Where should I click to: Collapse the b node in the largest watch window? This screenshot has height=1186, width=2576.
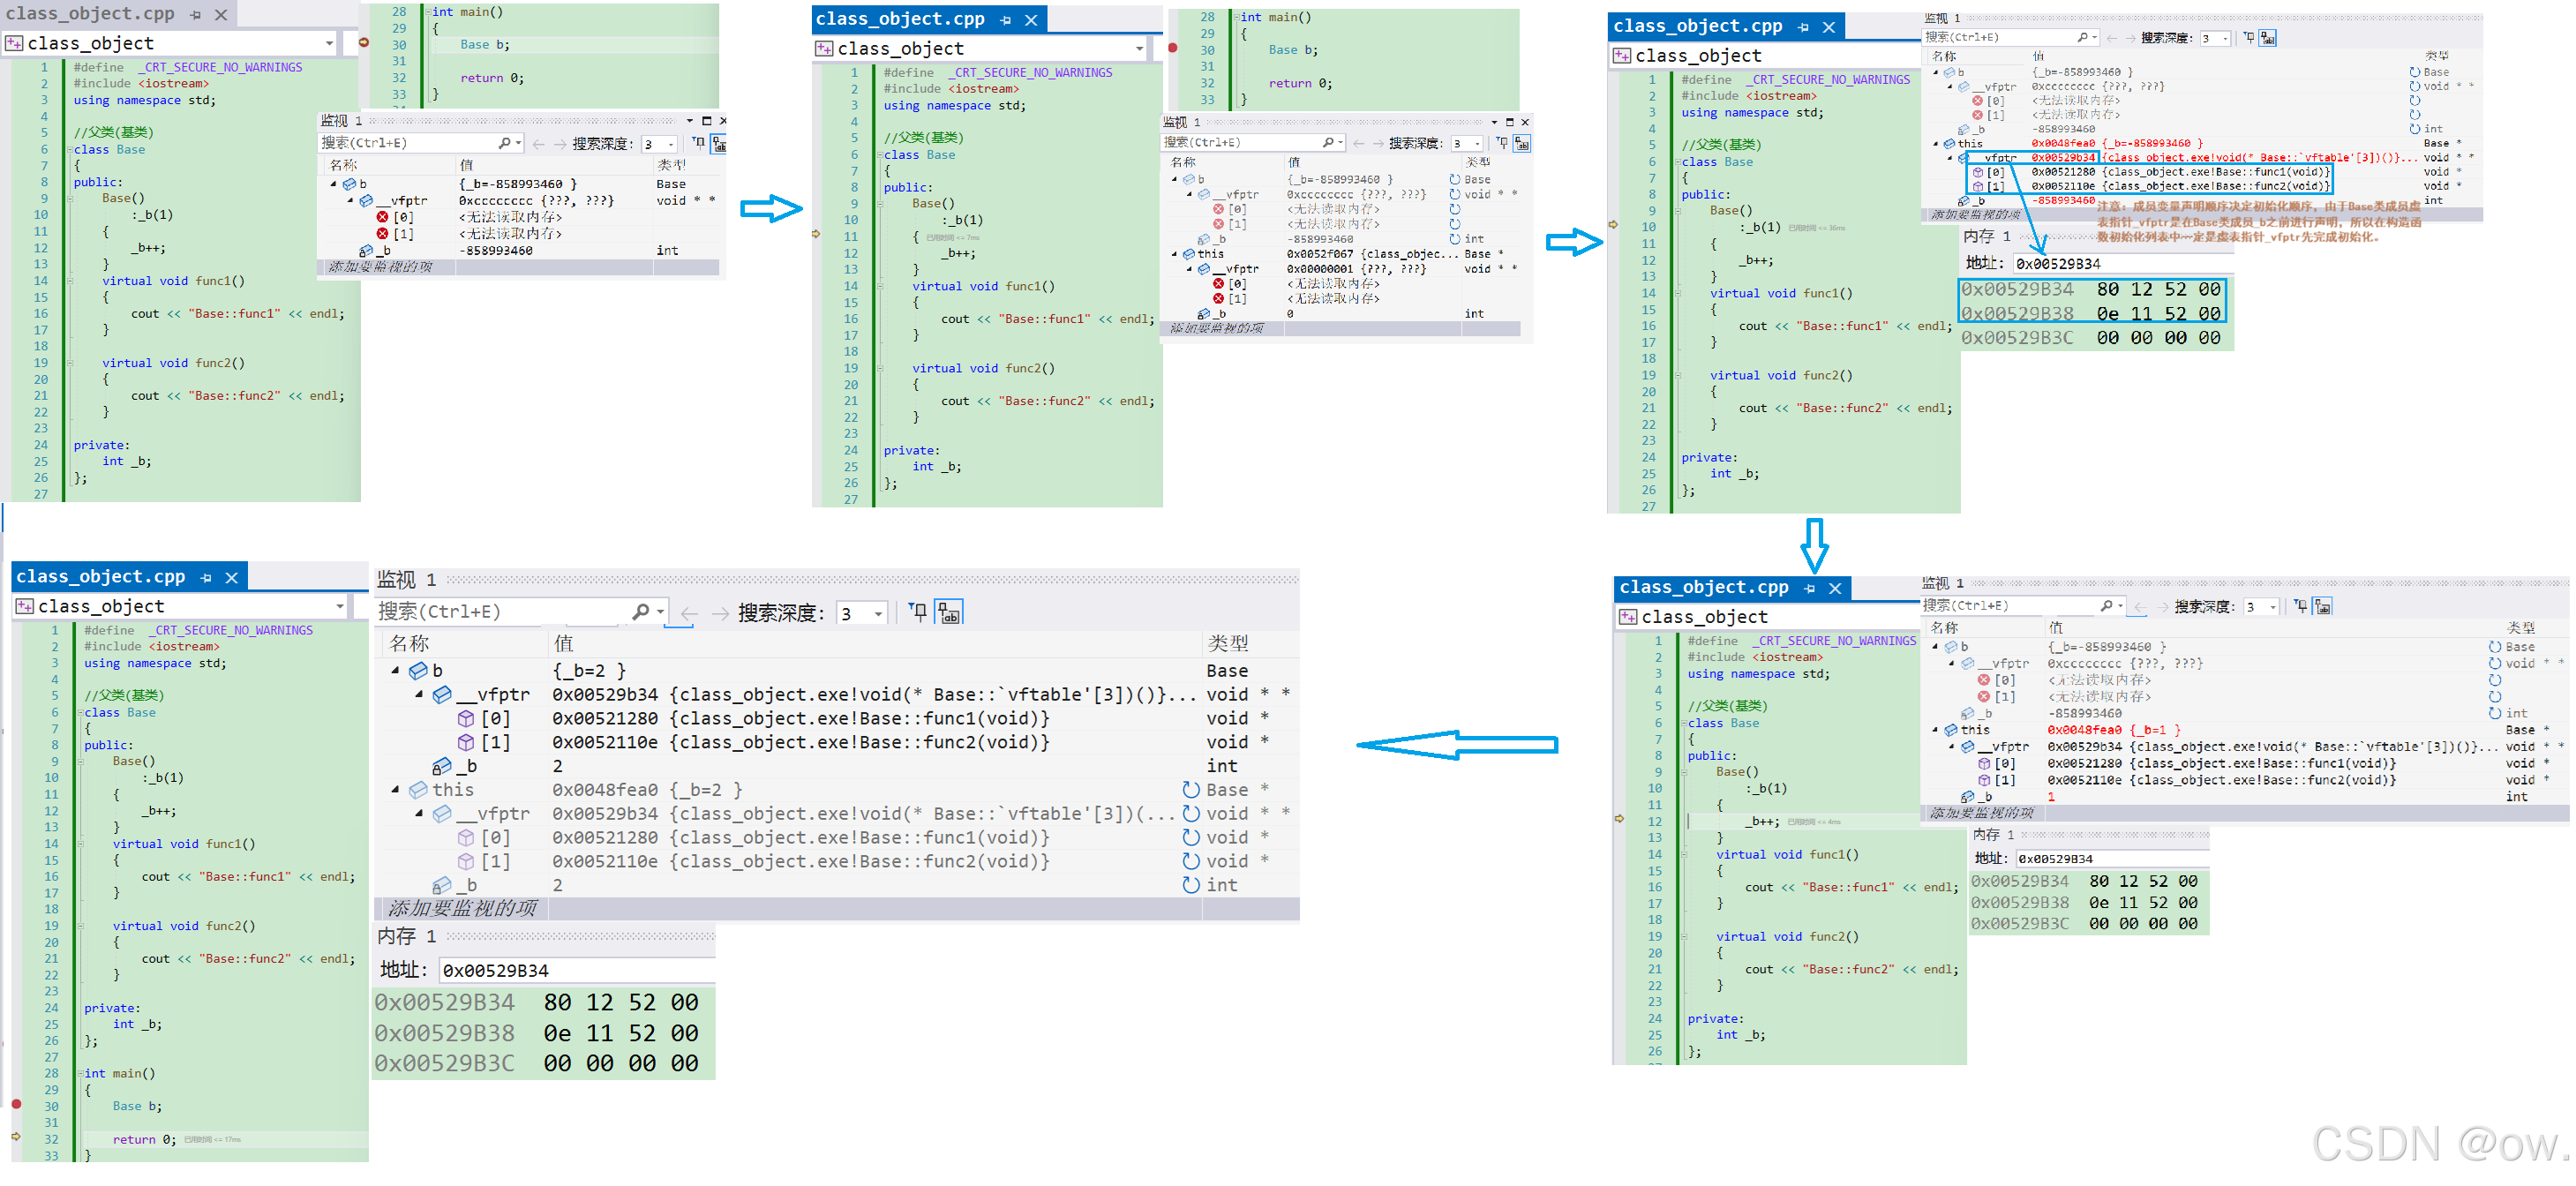coord(395,670)
